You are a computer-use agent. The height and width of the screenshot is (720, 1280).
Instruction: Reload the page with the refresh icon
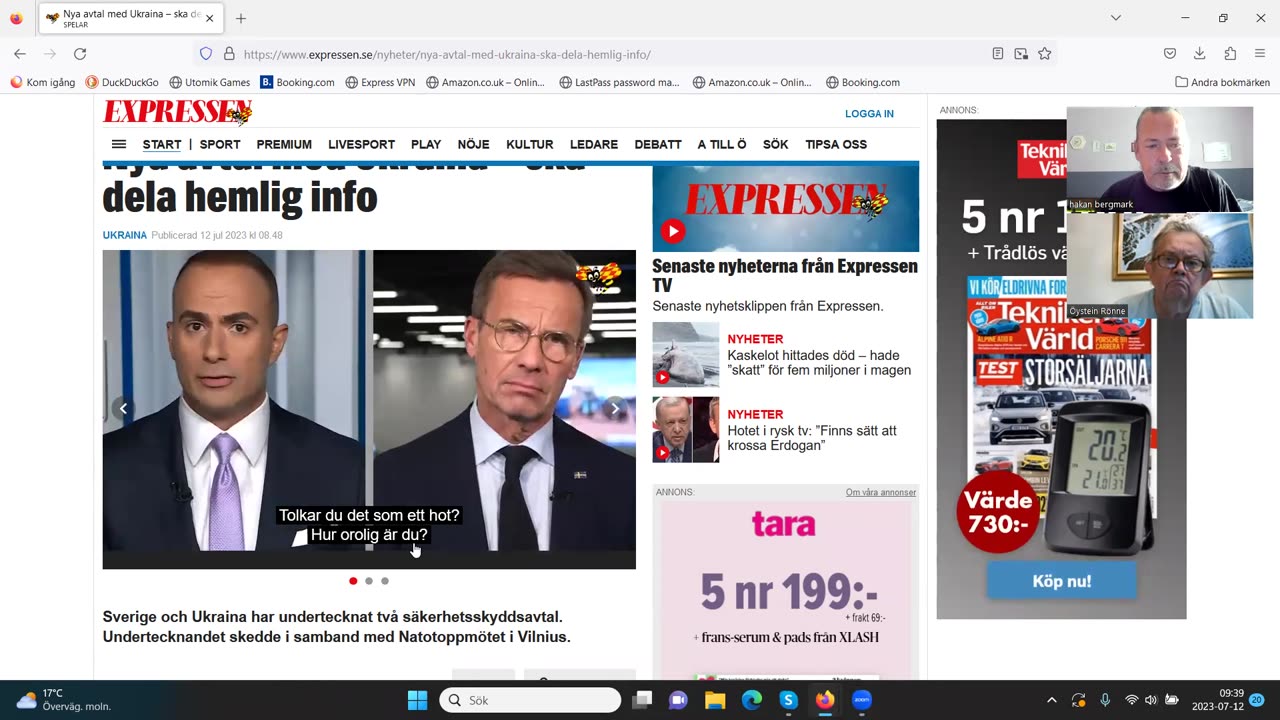point(80,54)
